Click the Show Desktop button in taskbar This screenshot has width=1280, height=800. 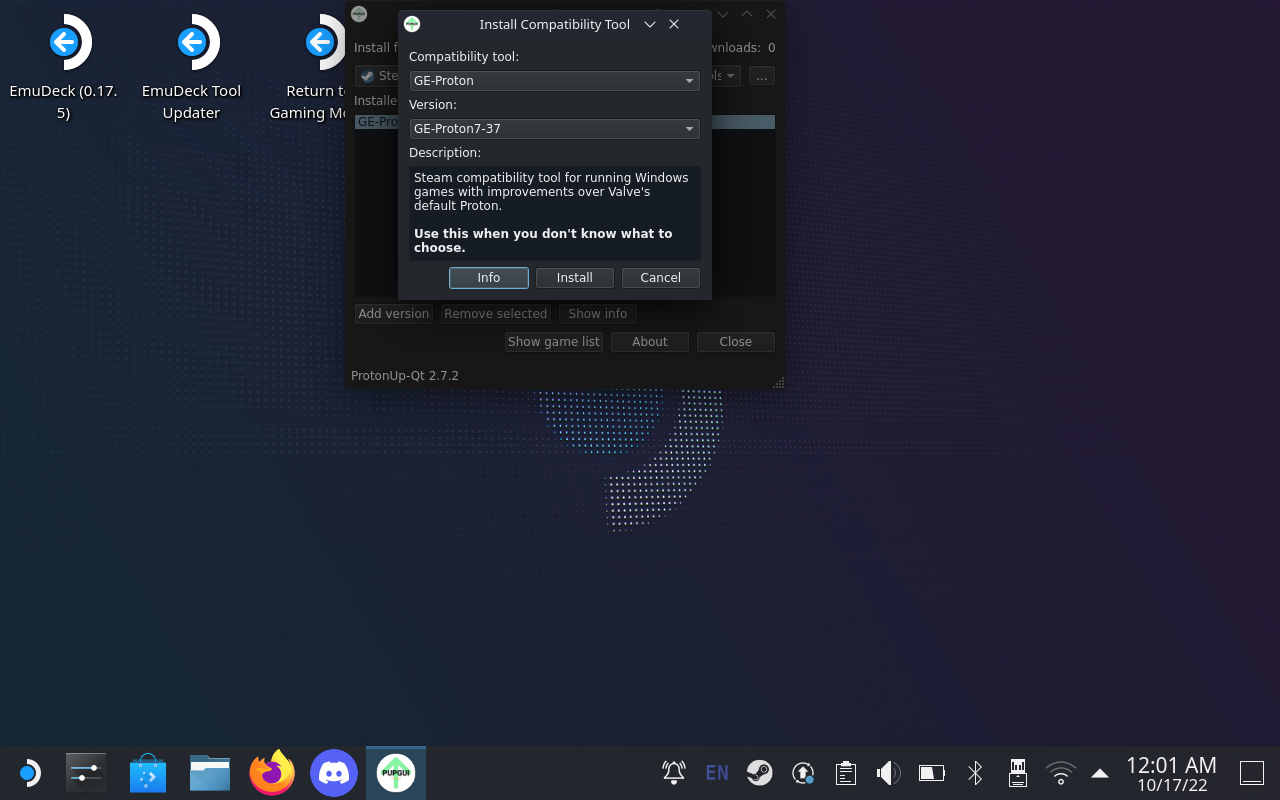[x=1252, y=773]
